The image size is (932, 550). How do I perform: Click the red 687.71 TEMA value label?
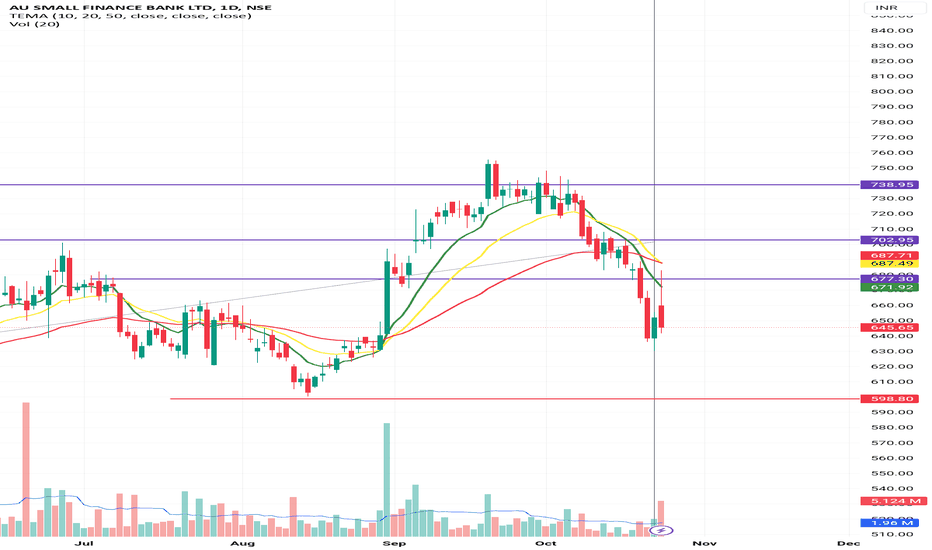point(890,256)
